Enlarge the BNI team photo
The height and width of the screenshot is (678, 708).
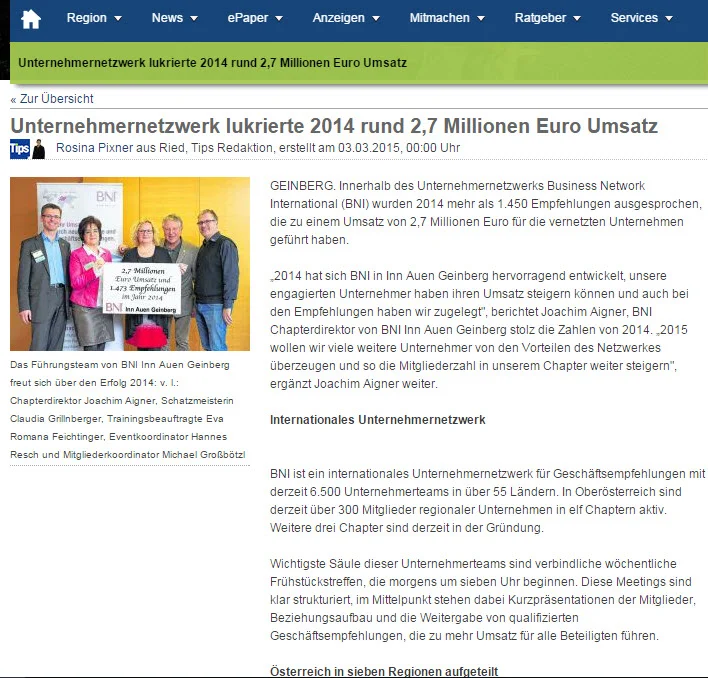pyautogui.click(x=130, y=264)
